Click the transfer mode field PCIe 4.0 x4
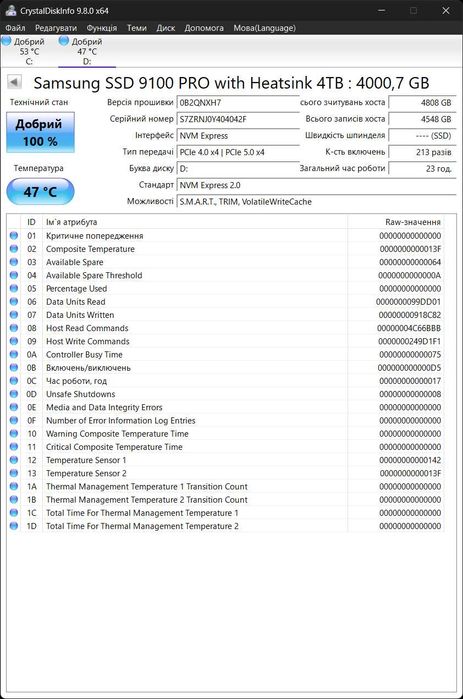Viewport: 463px width, 699px height. (x=238, y=152)
